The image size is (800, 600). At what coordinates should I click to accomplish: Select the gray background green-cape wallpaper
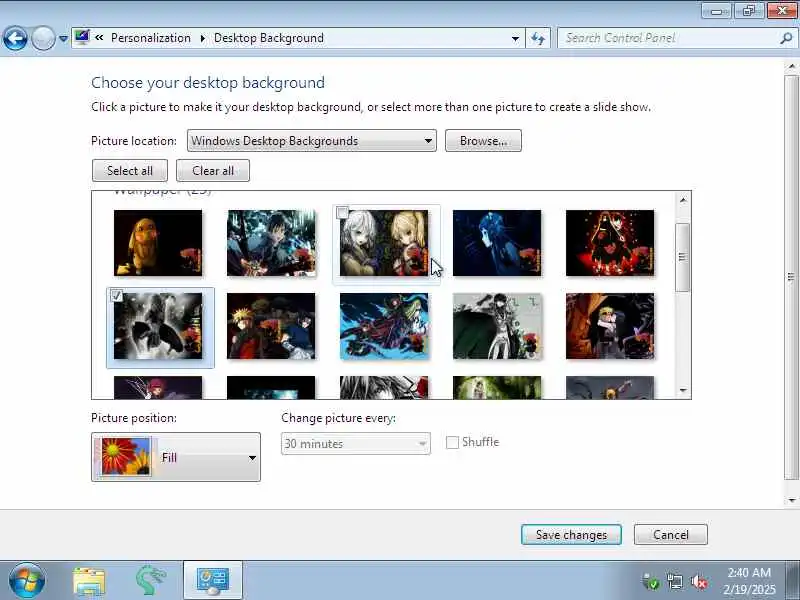coord(497,326)
